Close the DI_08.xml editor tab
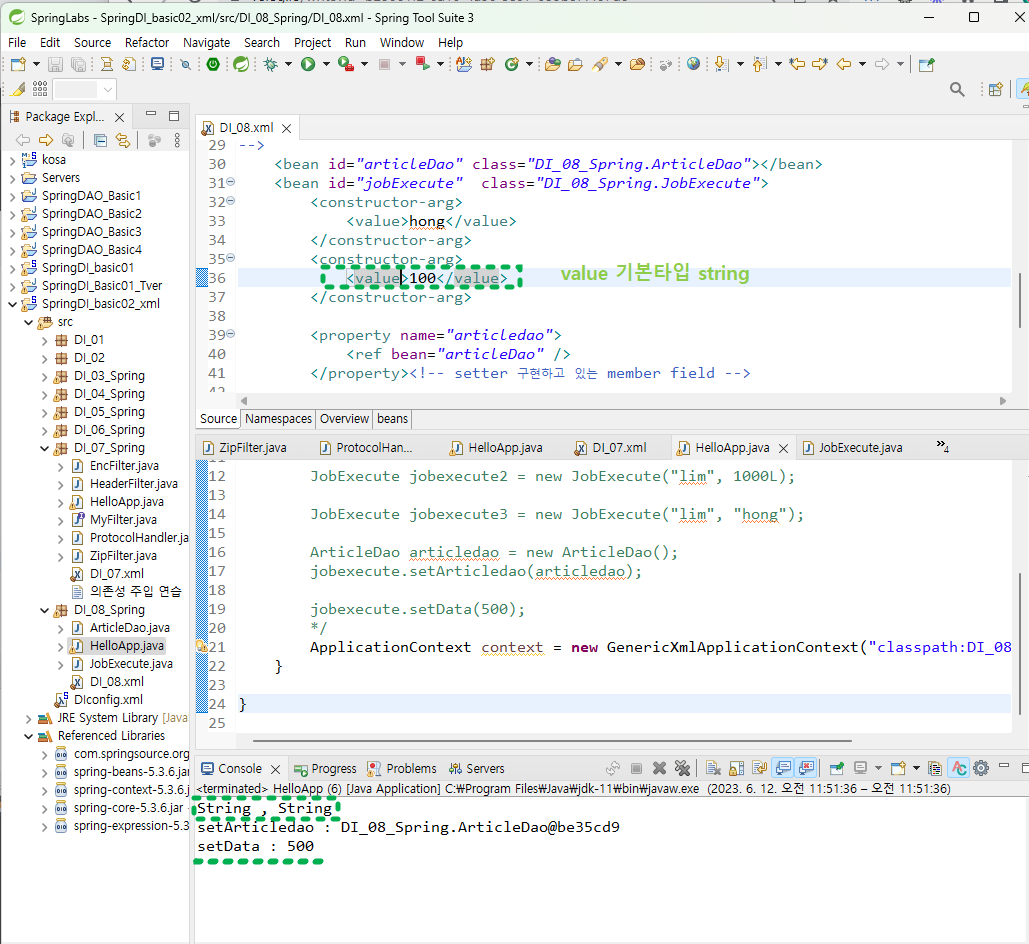The image size is (1029, 944). [x=287, y=129]
